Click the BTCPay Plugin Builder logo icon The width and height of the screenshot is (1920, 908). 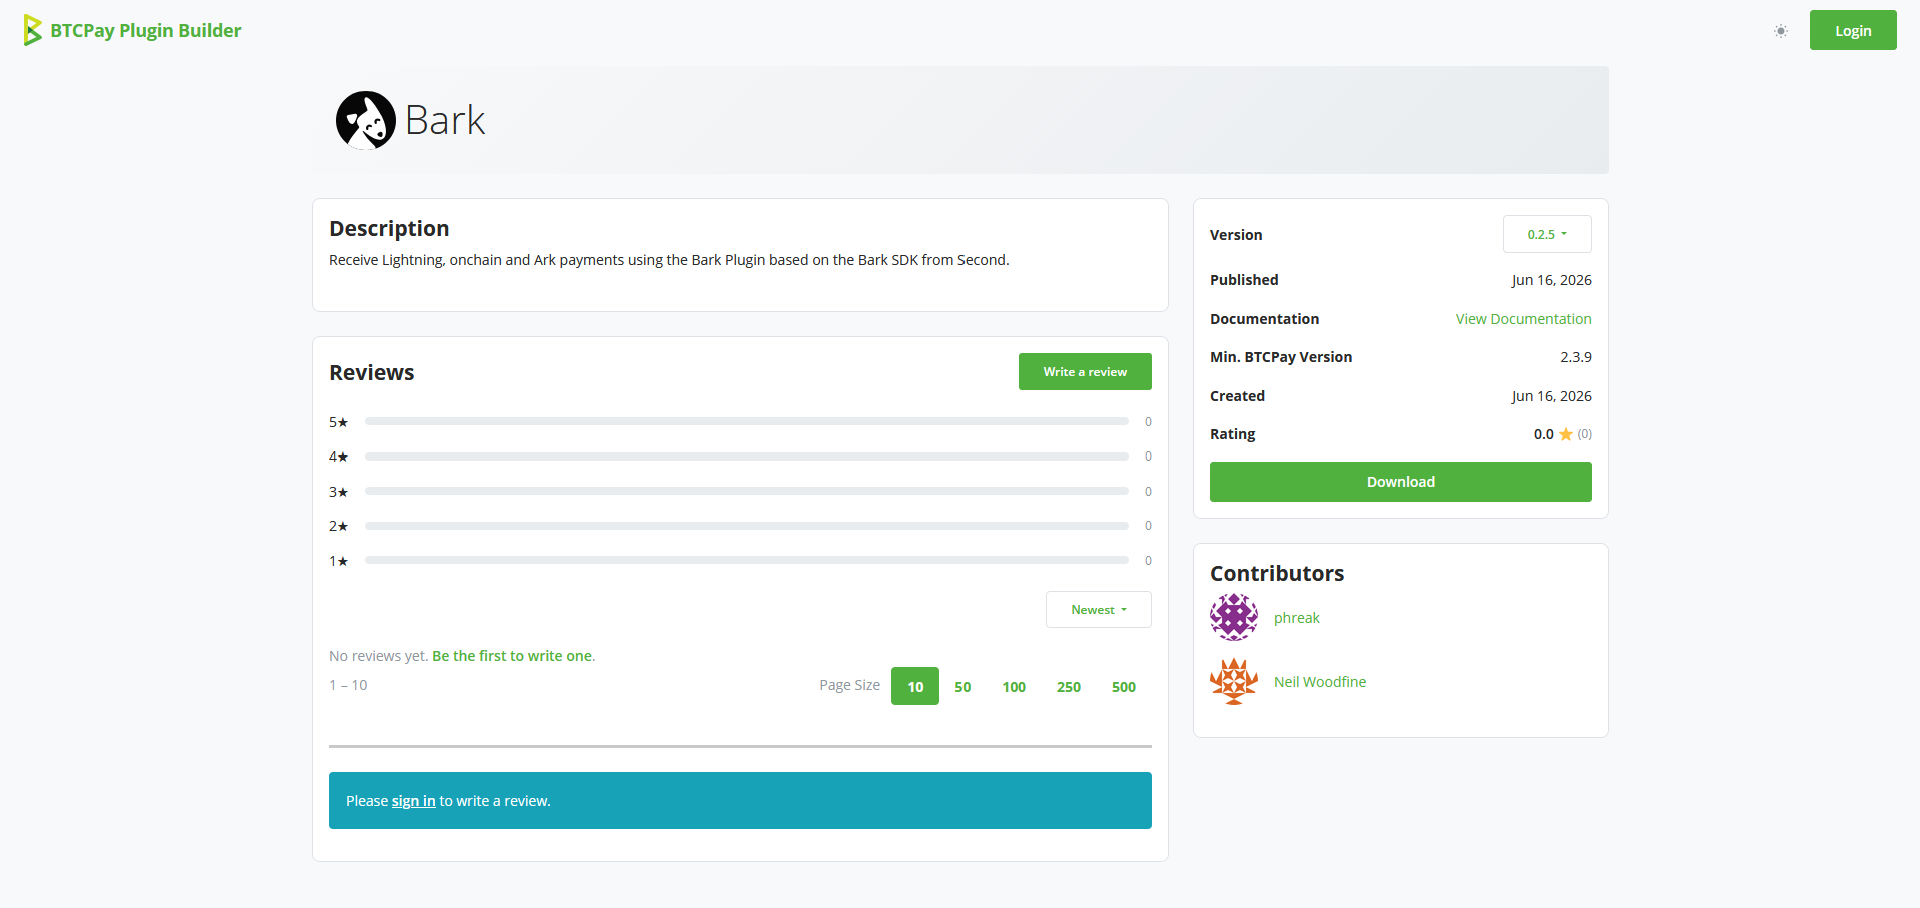pyautogui.click(x=33, y=30)
